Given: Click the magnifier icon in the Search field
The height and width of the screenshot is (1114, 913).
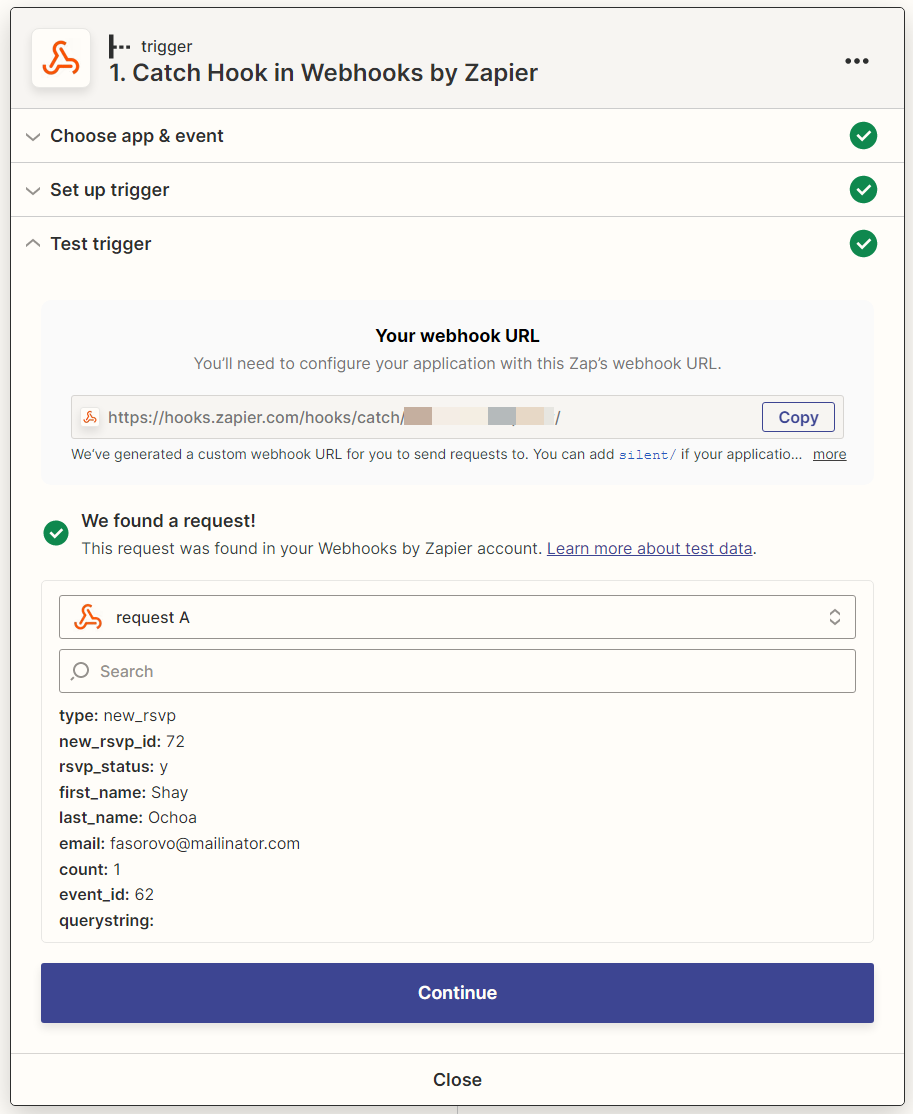Looking at the screenshot, I should [80, 670].
